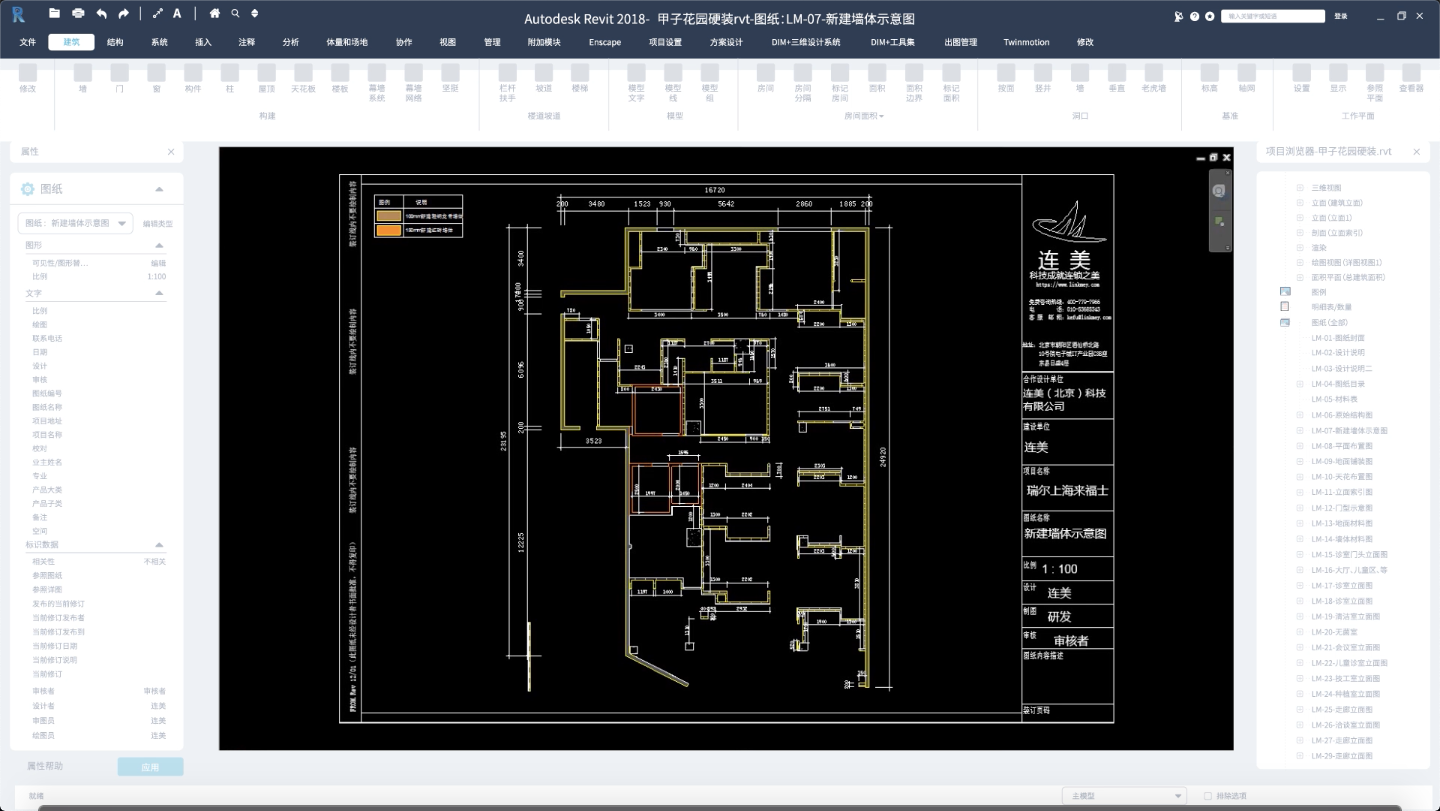
Task: Click the undo arrow in title bar
Action: pos(101,14)
